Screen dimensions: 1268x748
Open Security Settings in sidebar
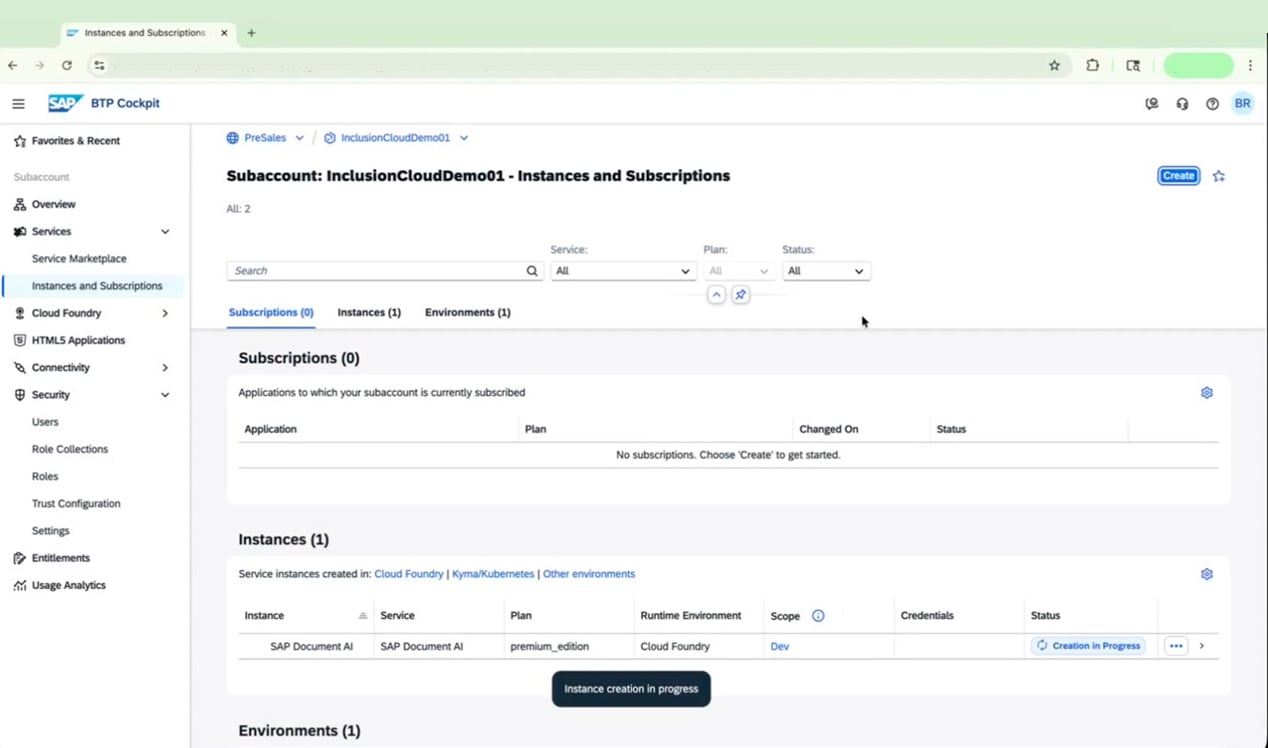pyautogui.click(x=51, y=531)
